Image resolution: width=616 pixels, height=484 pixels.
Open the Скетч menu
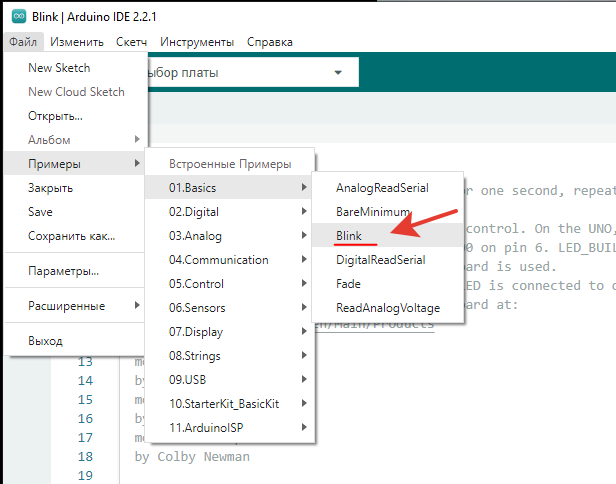131,42
